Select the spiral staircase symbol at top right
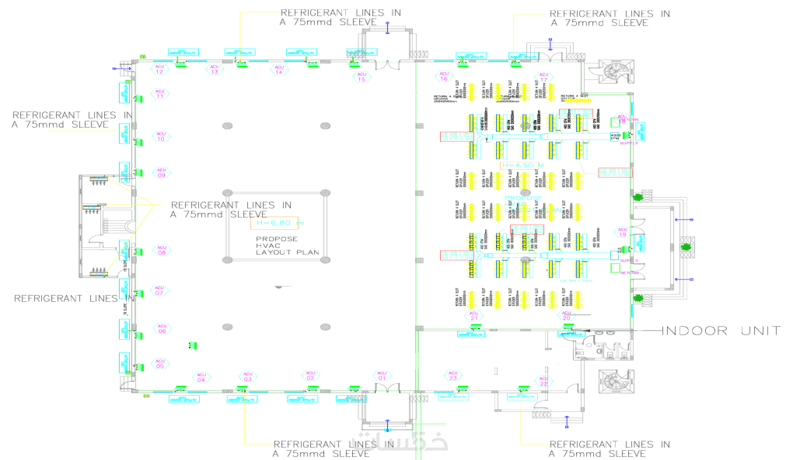The image size is (800, 460). click(614, 71)
